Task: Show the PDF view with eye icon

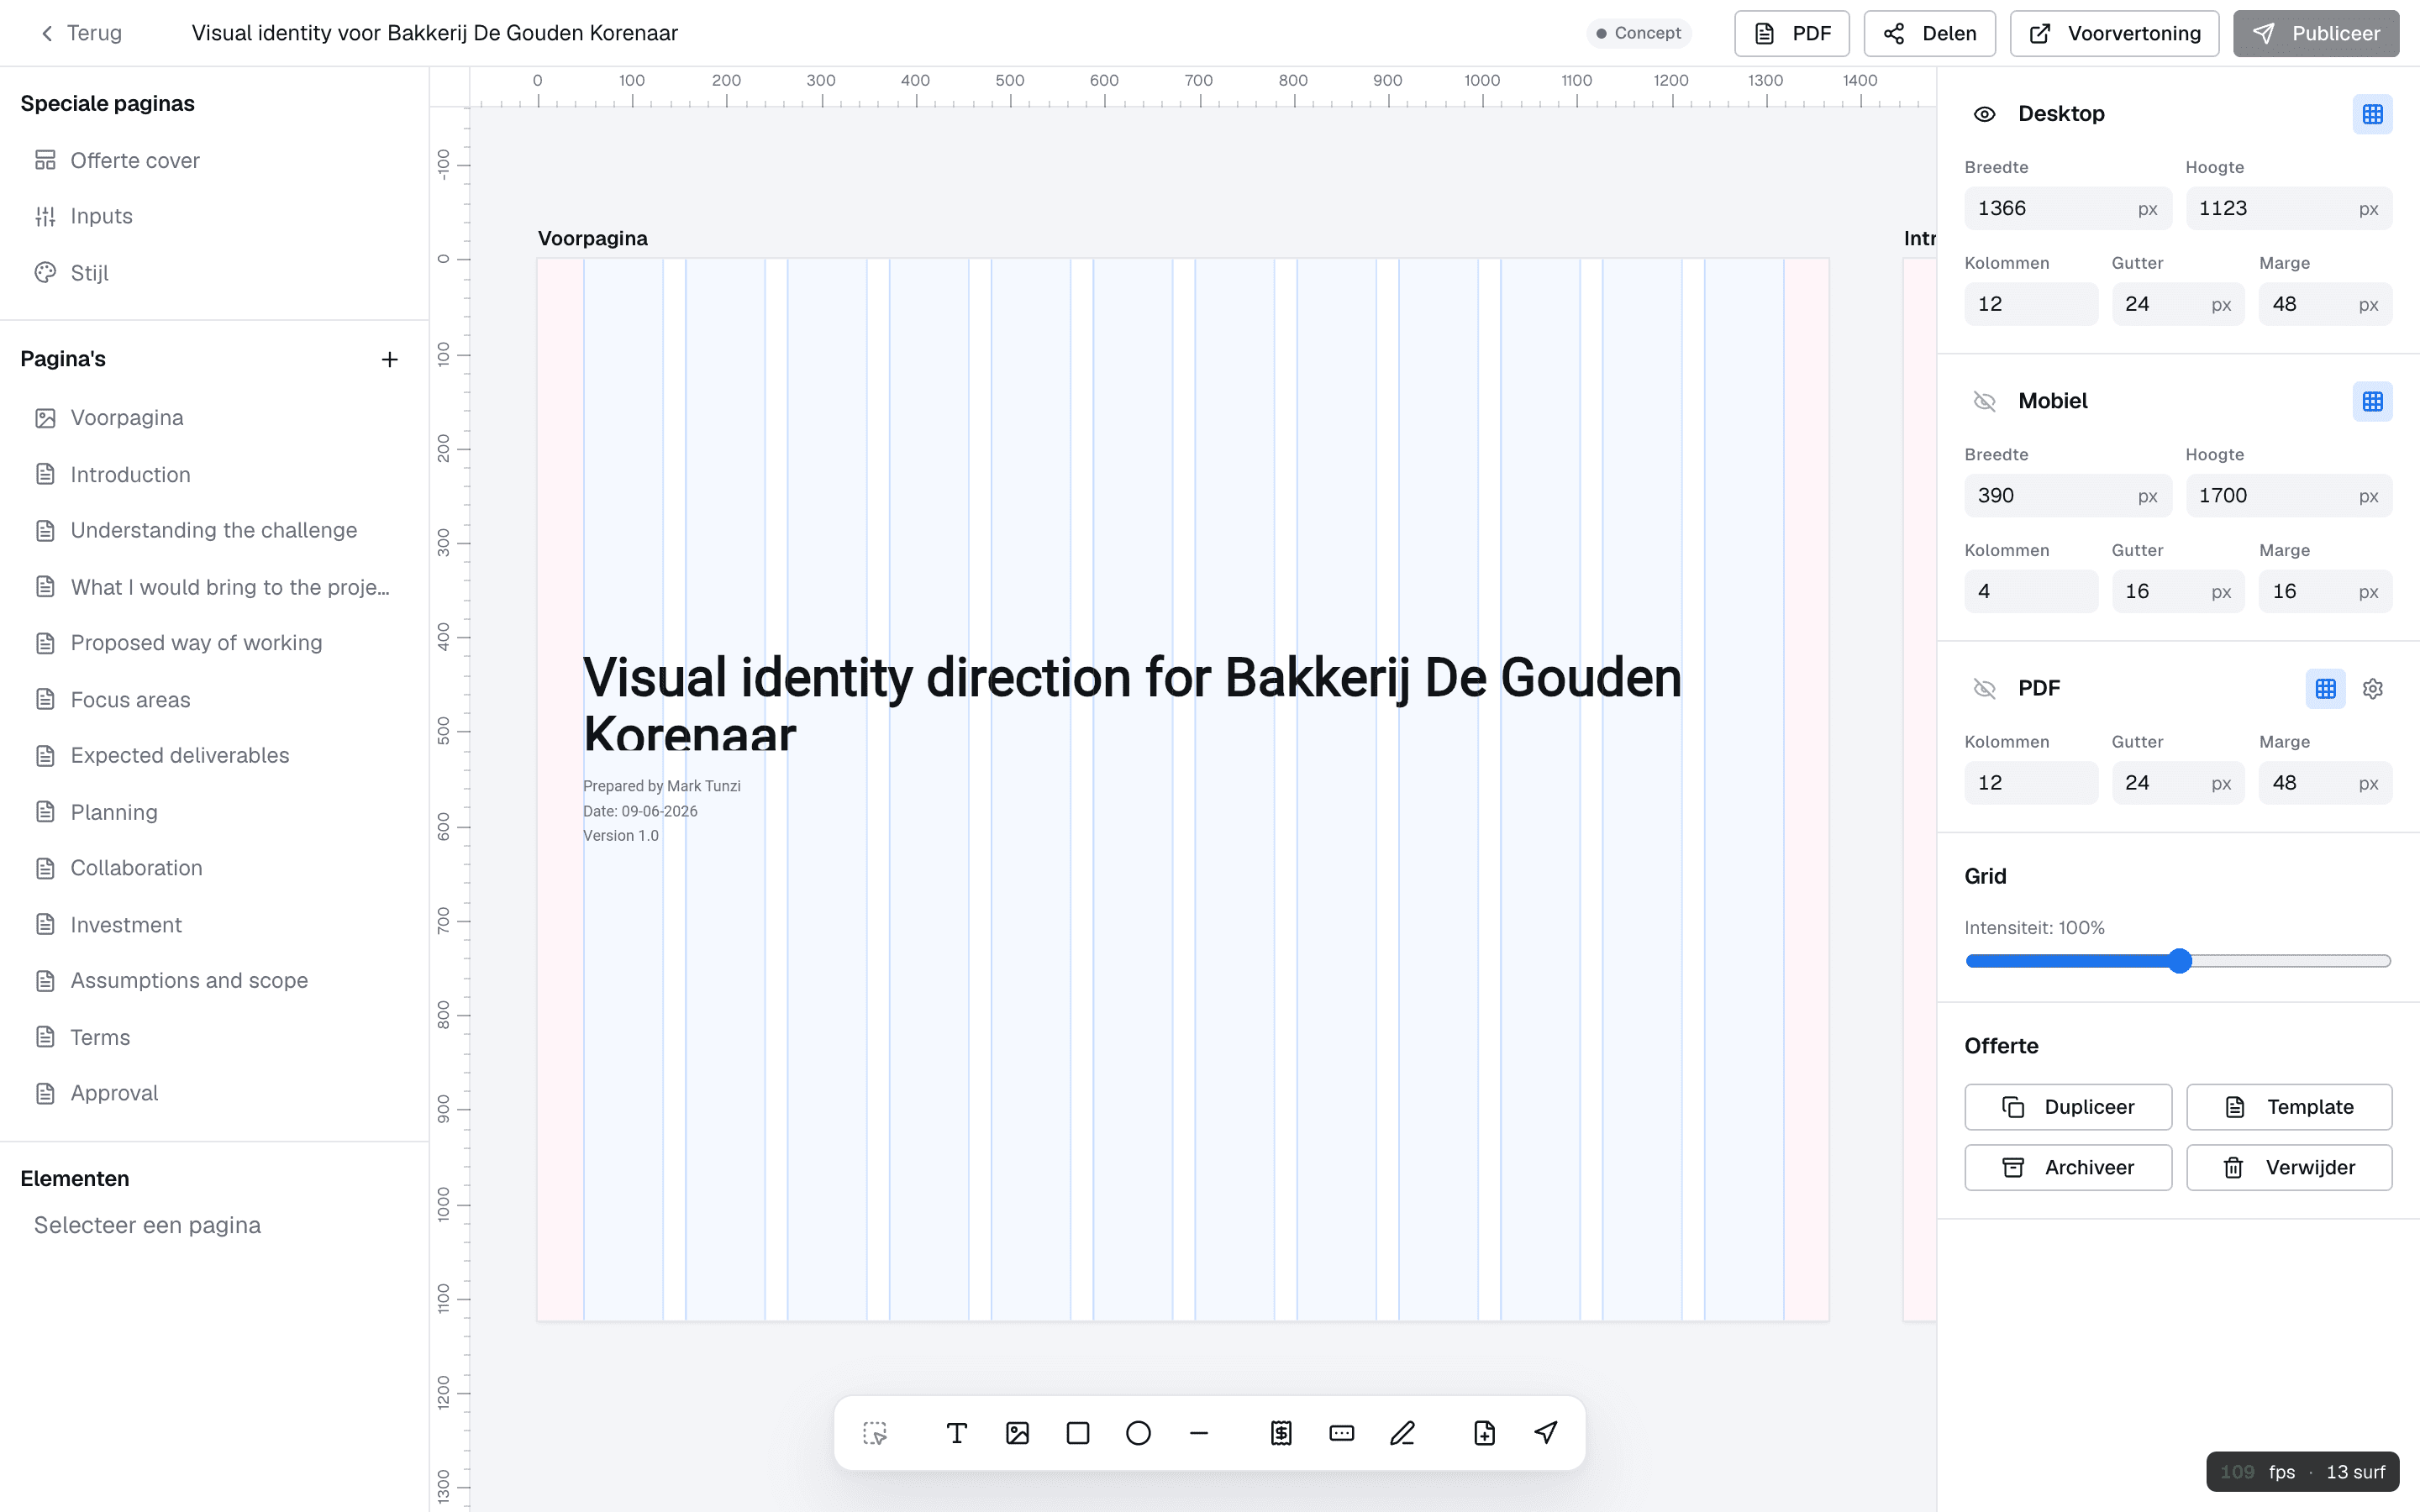Action: (x=1984, y=688)
